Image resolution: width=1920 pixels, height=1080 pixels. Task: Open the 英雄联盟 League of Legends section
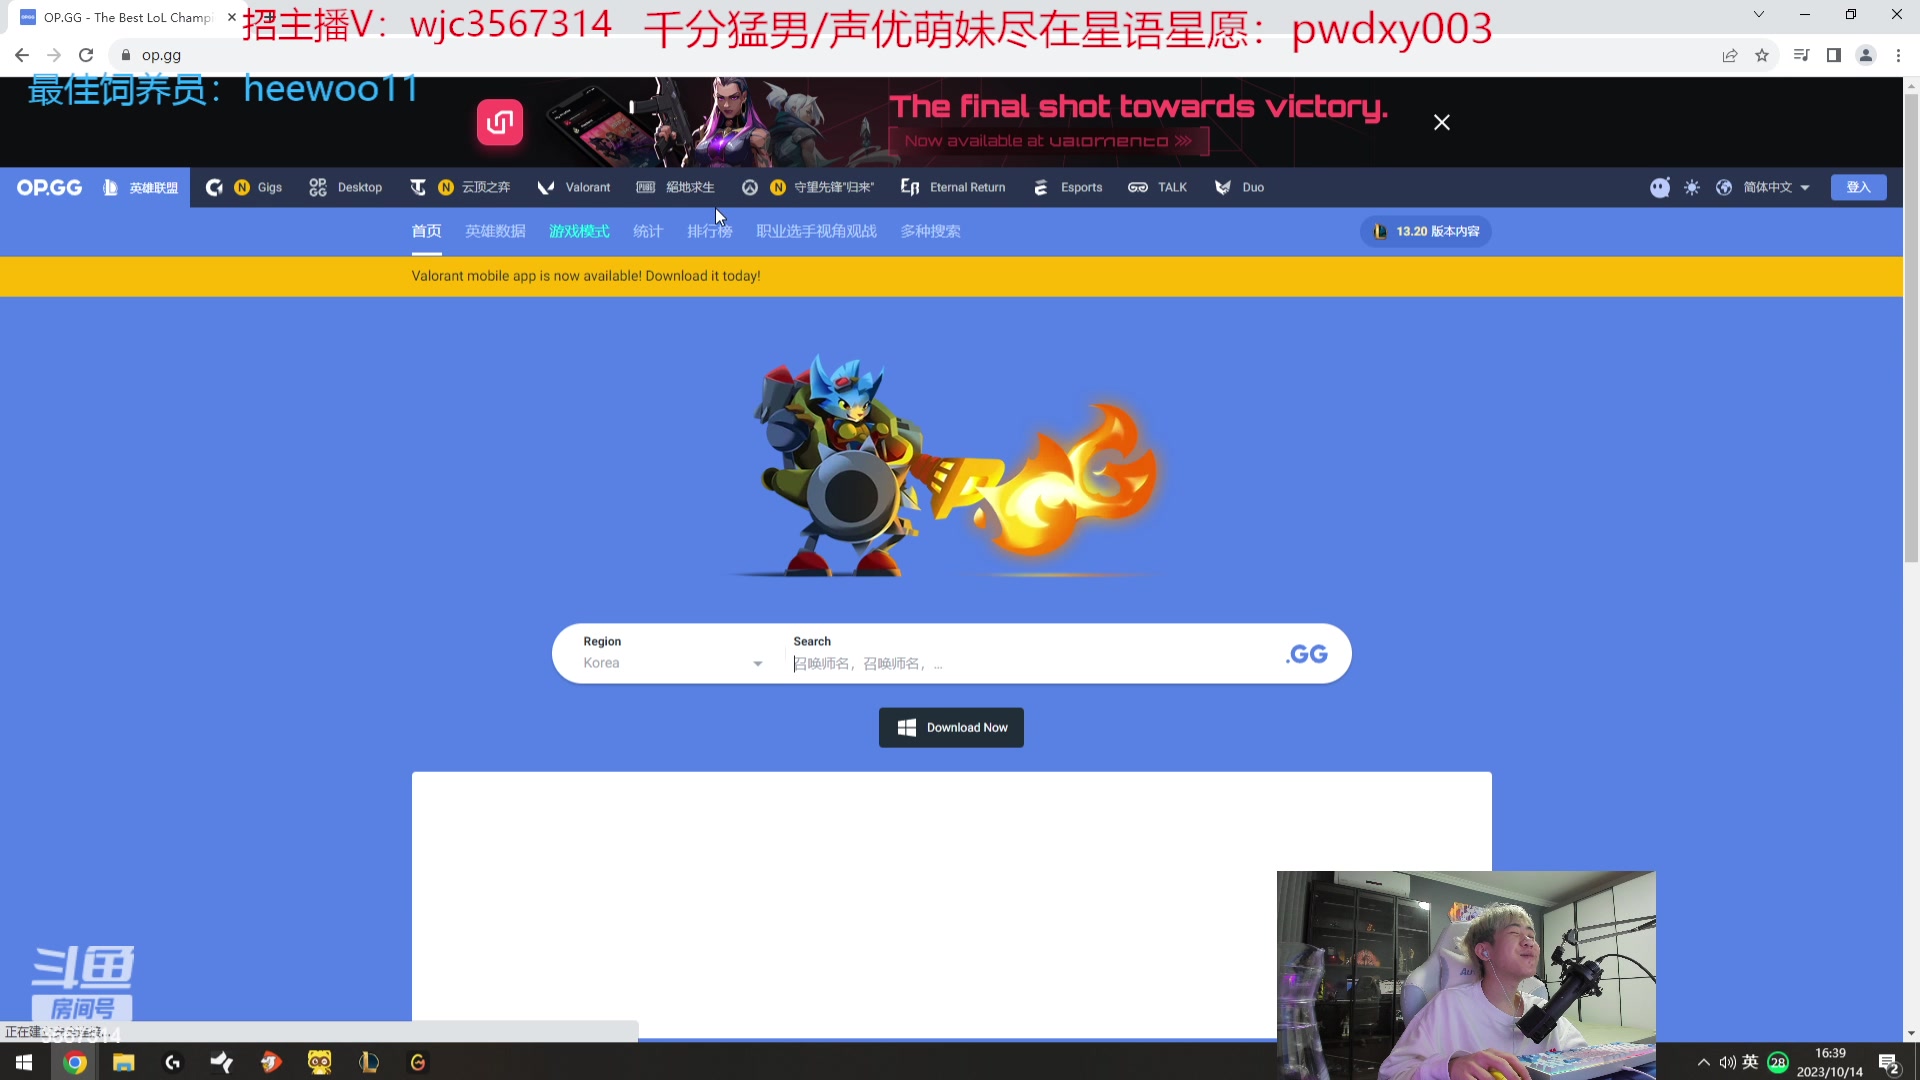tap(140, 187)
